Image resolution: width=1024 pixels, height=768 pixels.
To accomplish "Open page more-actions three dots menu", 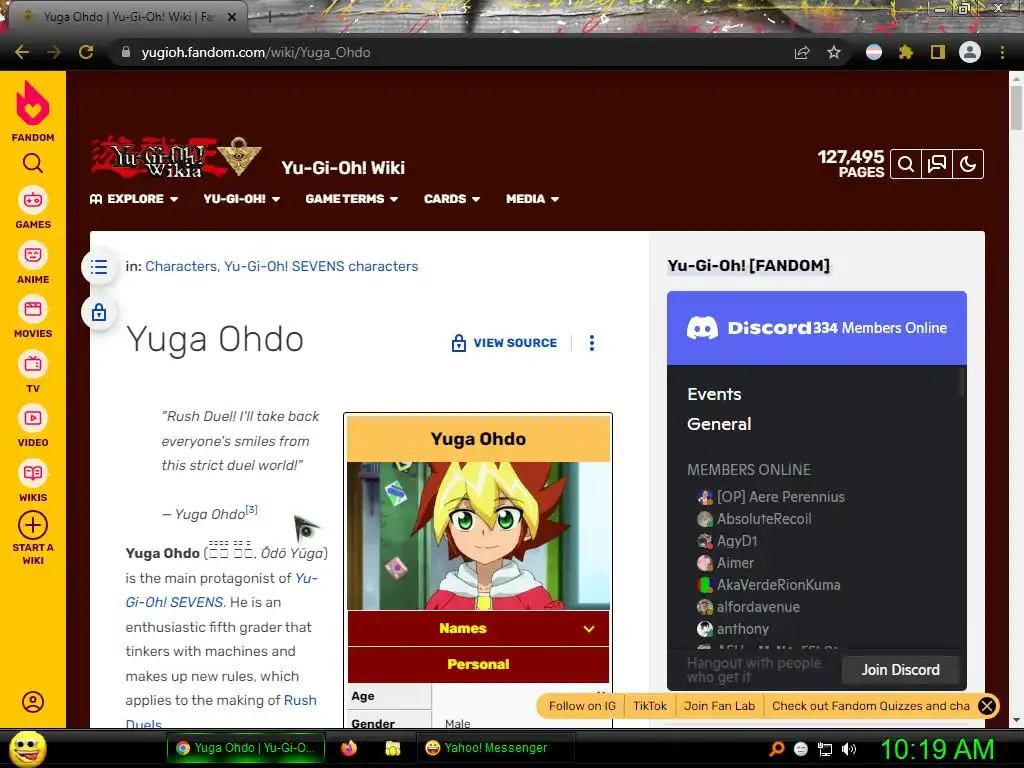I will (592, 343).
